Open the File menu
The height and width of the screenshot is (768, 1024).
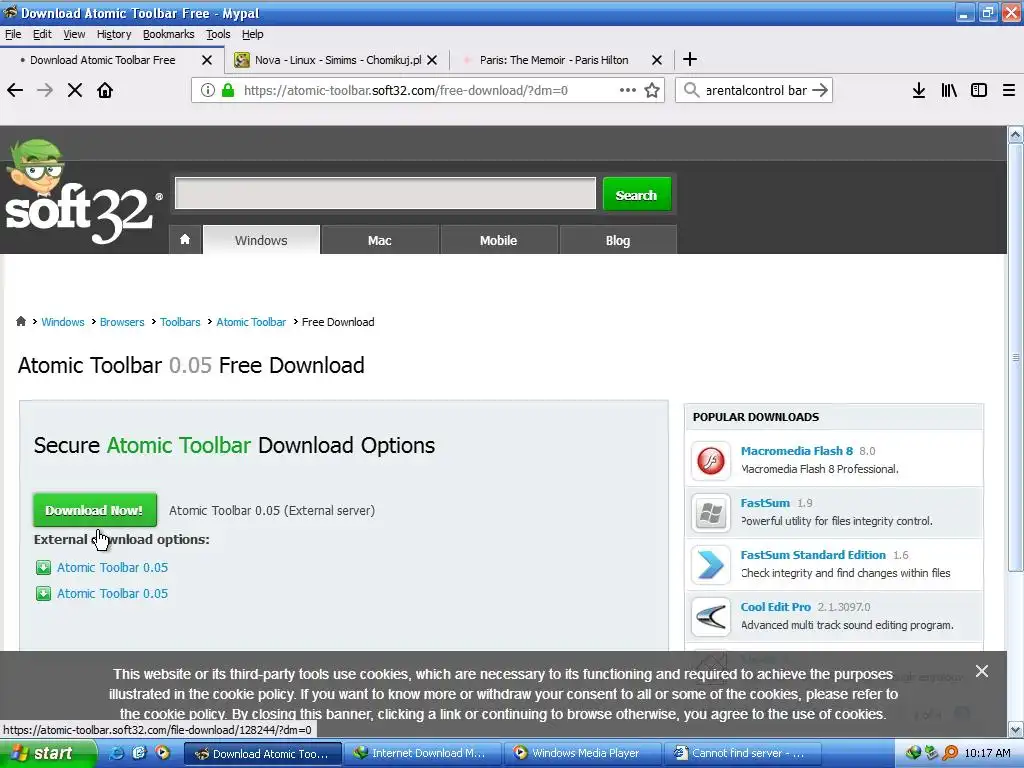click(13, 34)
